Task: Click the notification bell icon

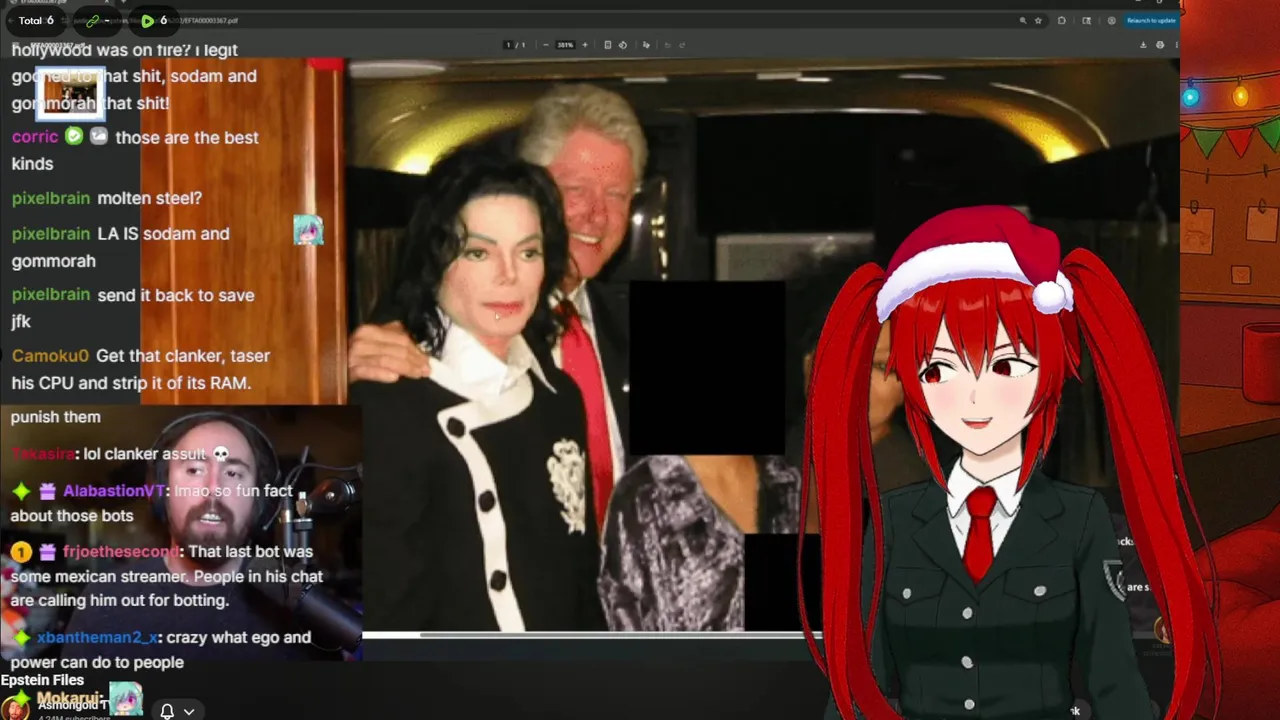Action: (167, 711)
